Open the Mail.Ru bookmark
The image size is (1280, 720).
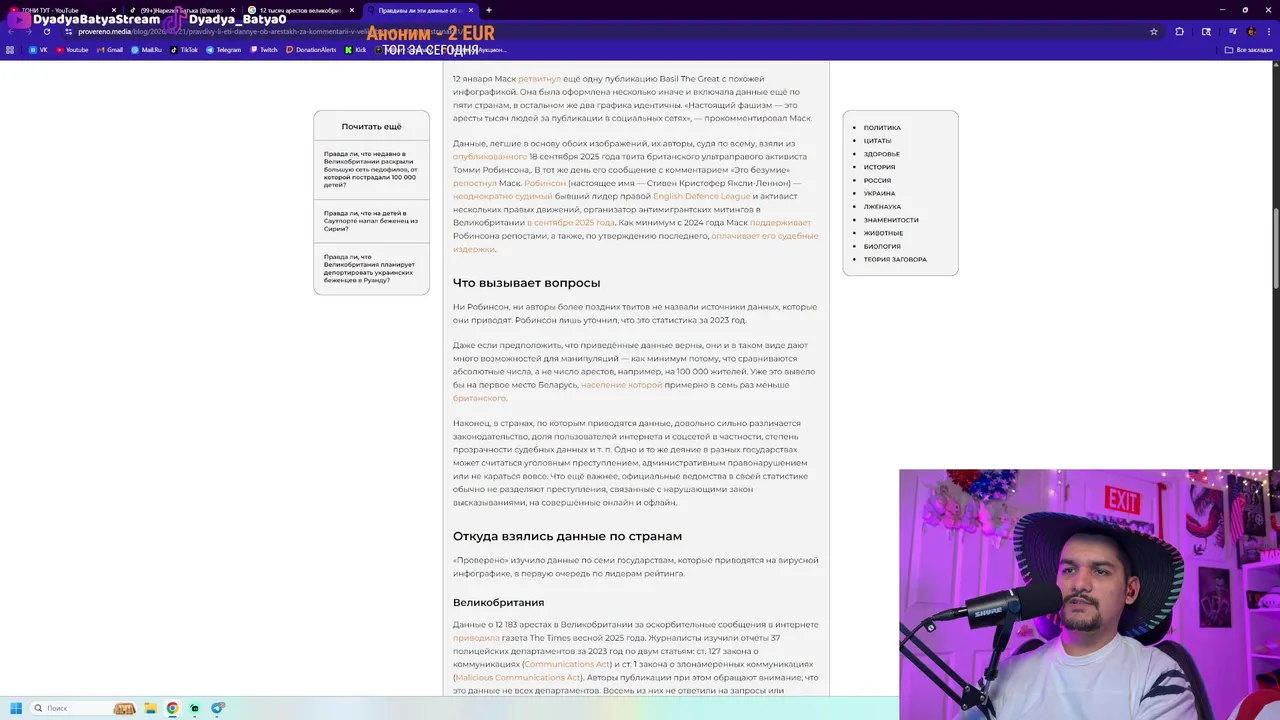coord(146,49)
